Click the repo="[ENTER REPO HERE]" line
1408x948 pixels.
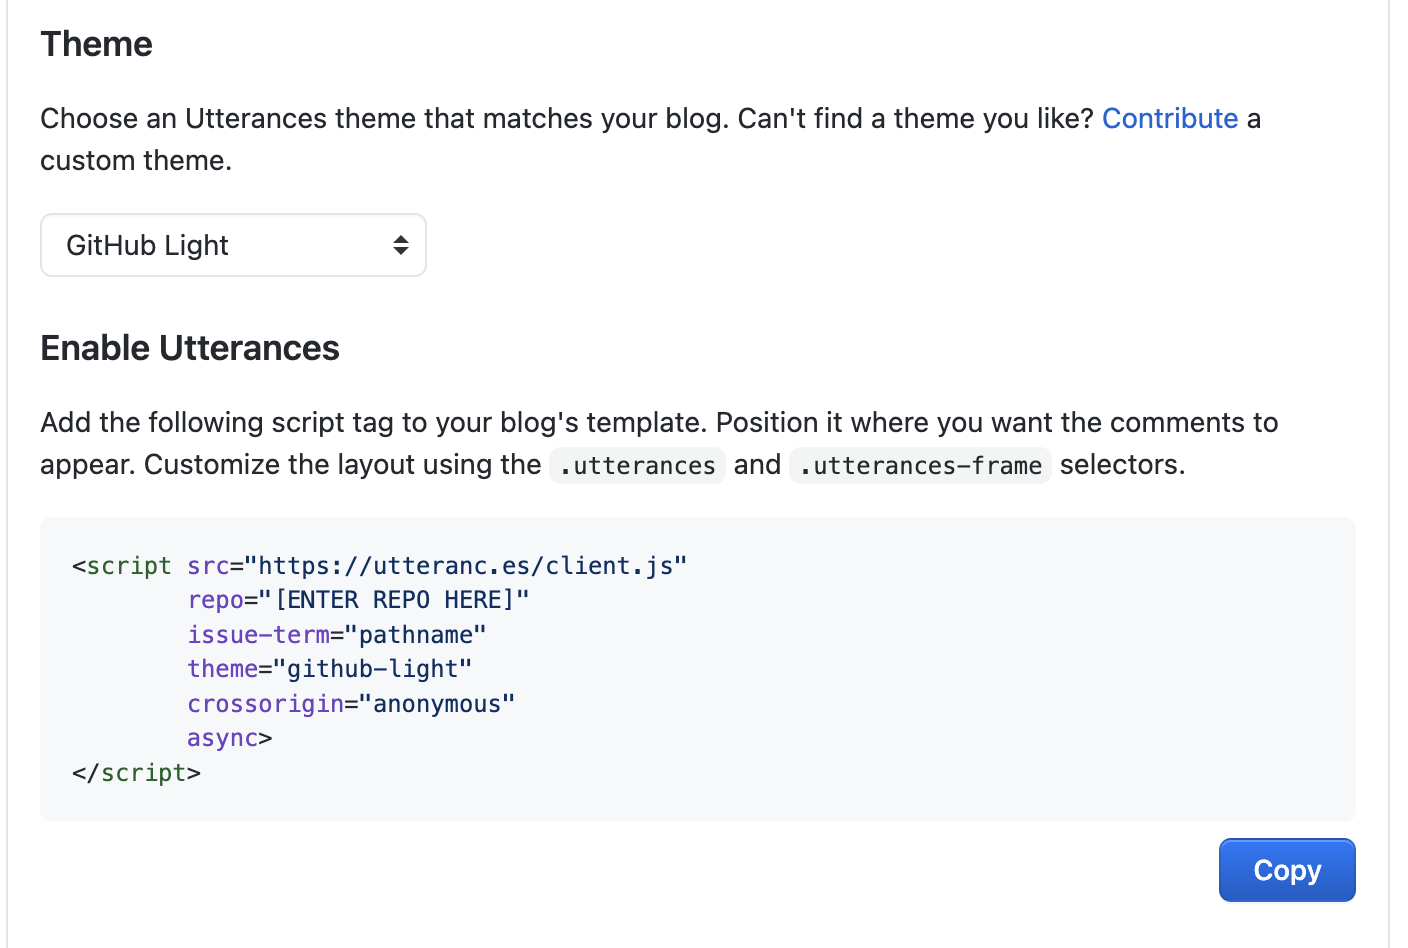358,600
